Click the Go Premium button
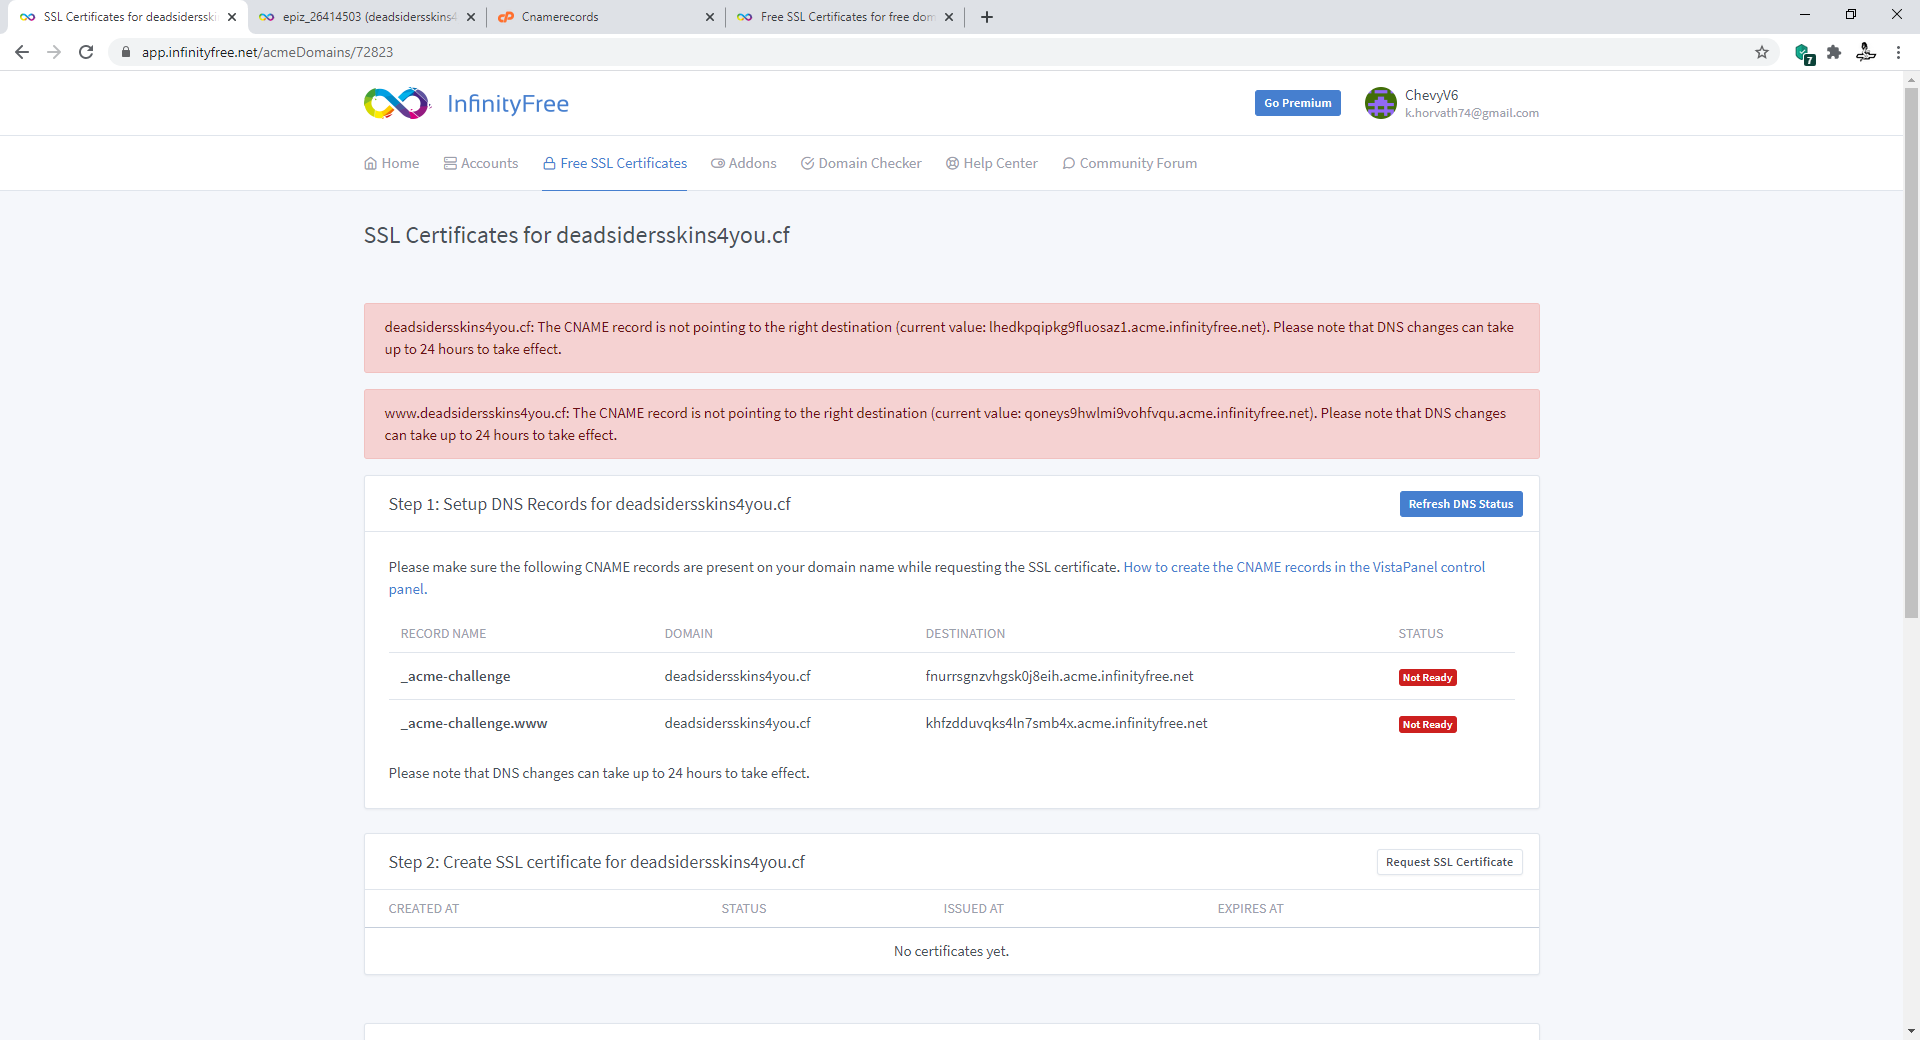The image size is (1920, 1040). click(x=1297, y=103)
